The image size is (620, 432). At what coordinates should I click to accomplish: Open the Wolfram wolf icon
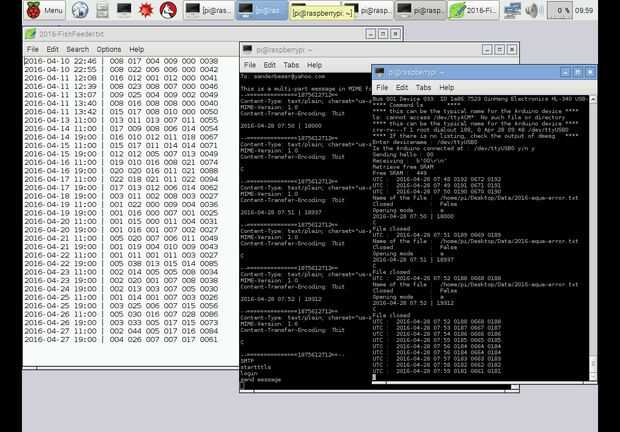(x=168, y=10)
